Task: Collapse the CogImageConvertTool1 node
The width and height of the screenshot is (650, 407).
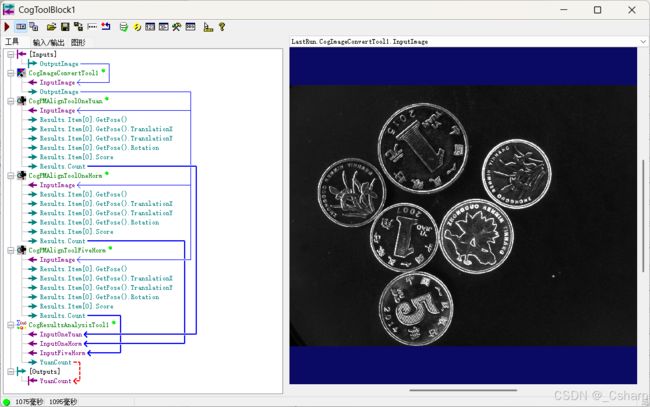Action: 11,73
